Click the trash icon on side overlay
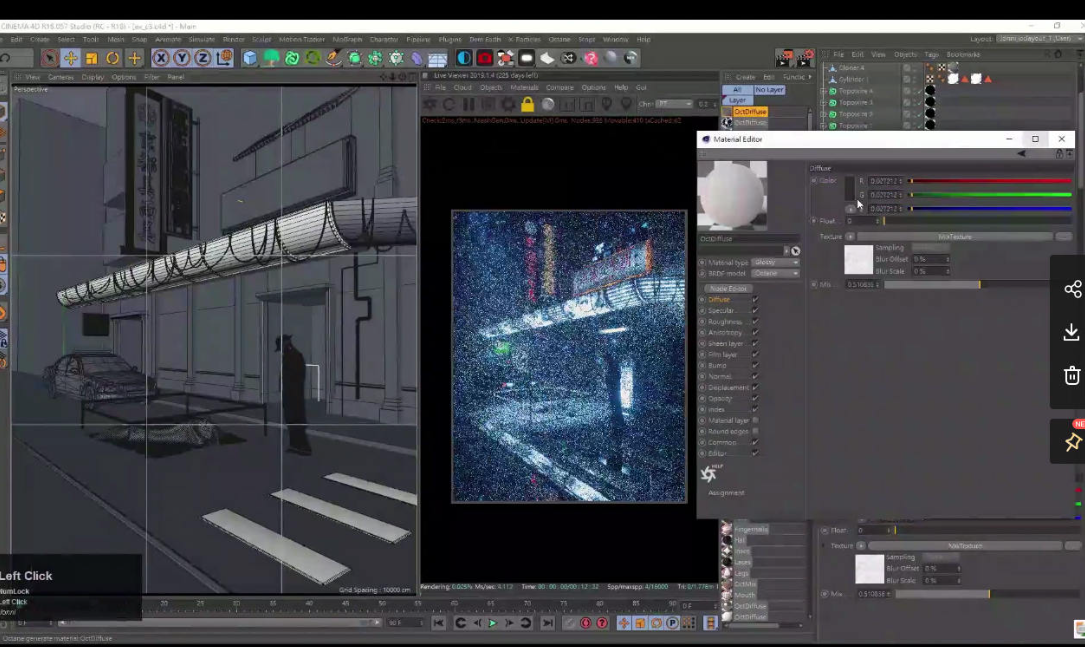 [1072, 375]
